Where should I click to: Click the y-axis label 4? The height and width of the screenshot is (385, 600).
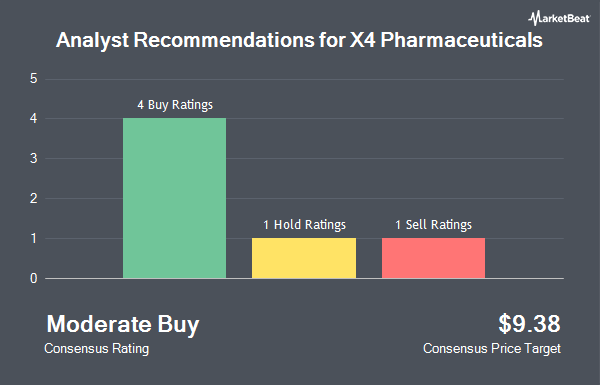34,119
